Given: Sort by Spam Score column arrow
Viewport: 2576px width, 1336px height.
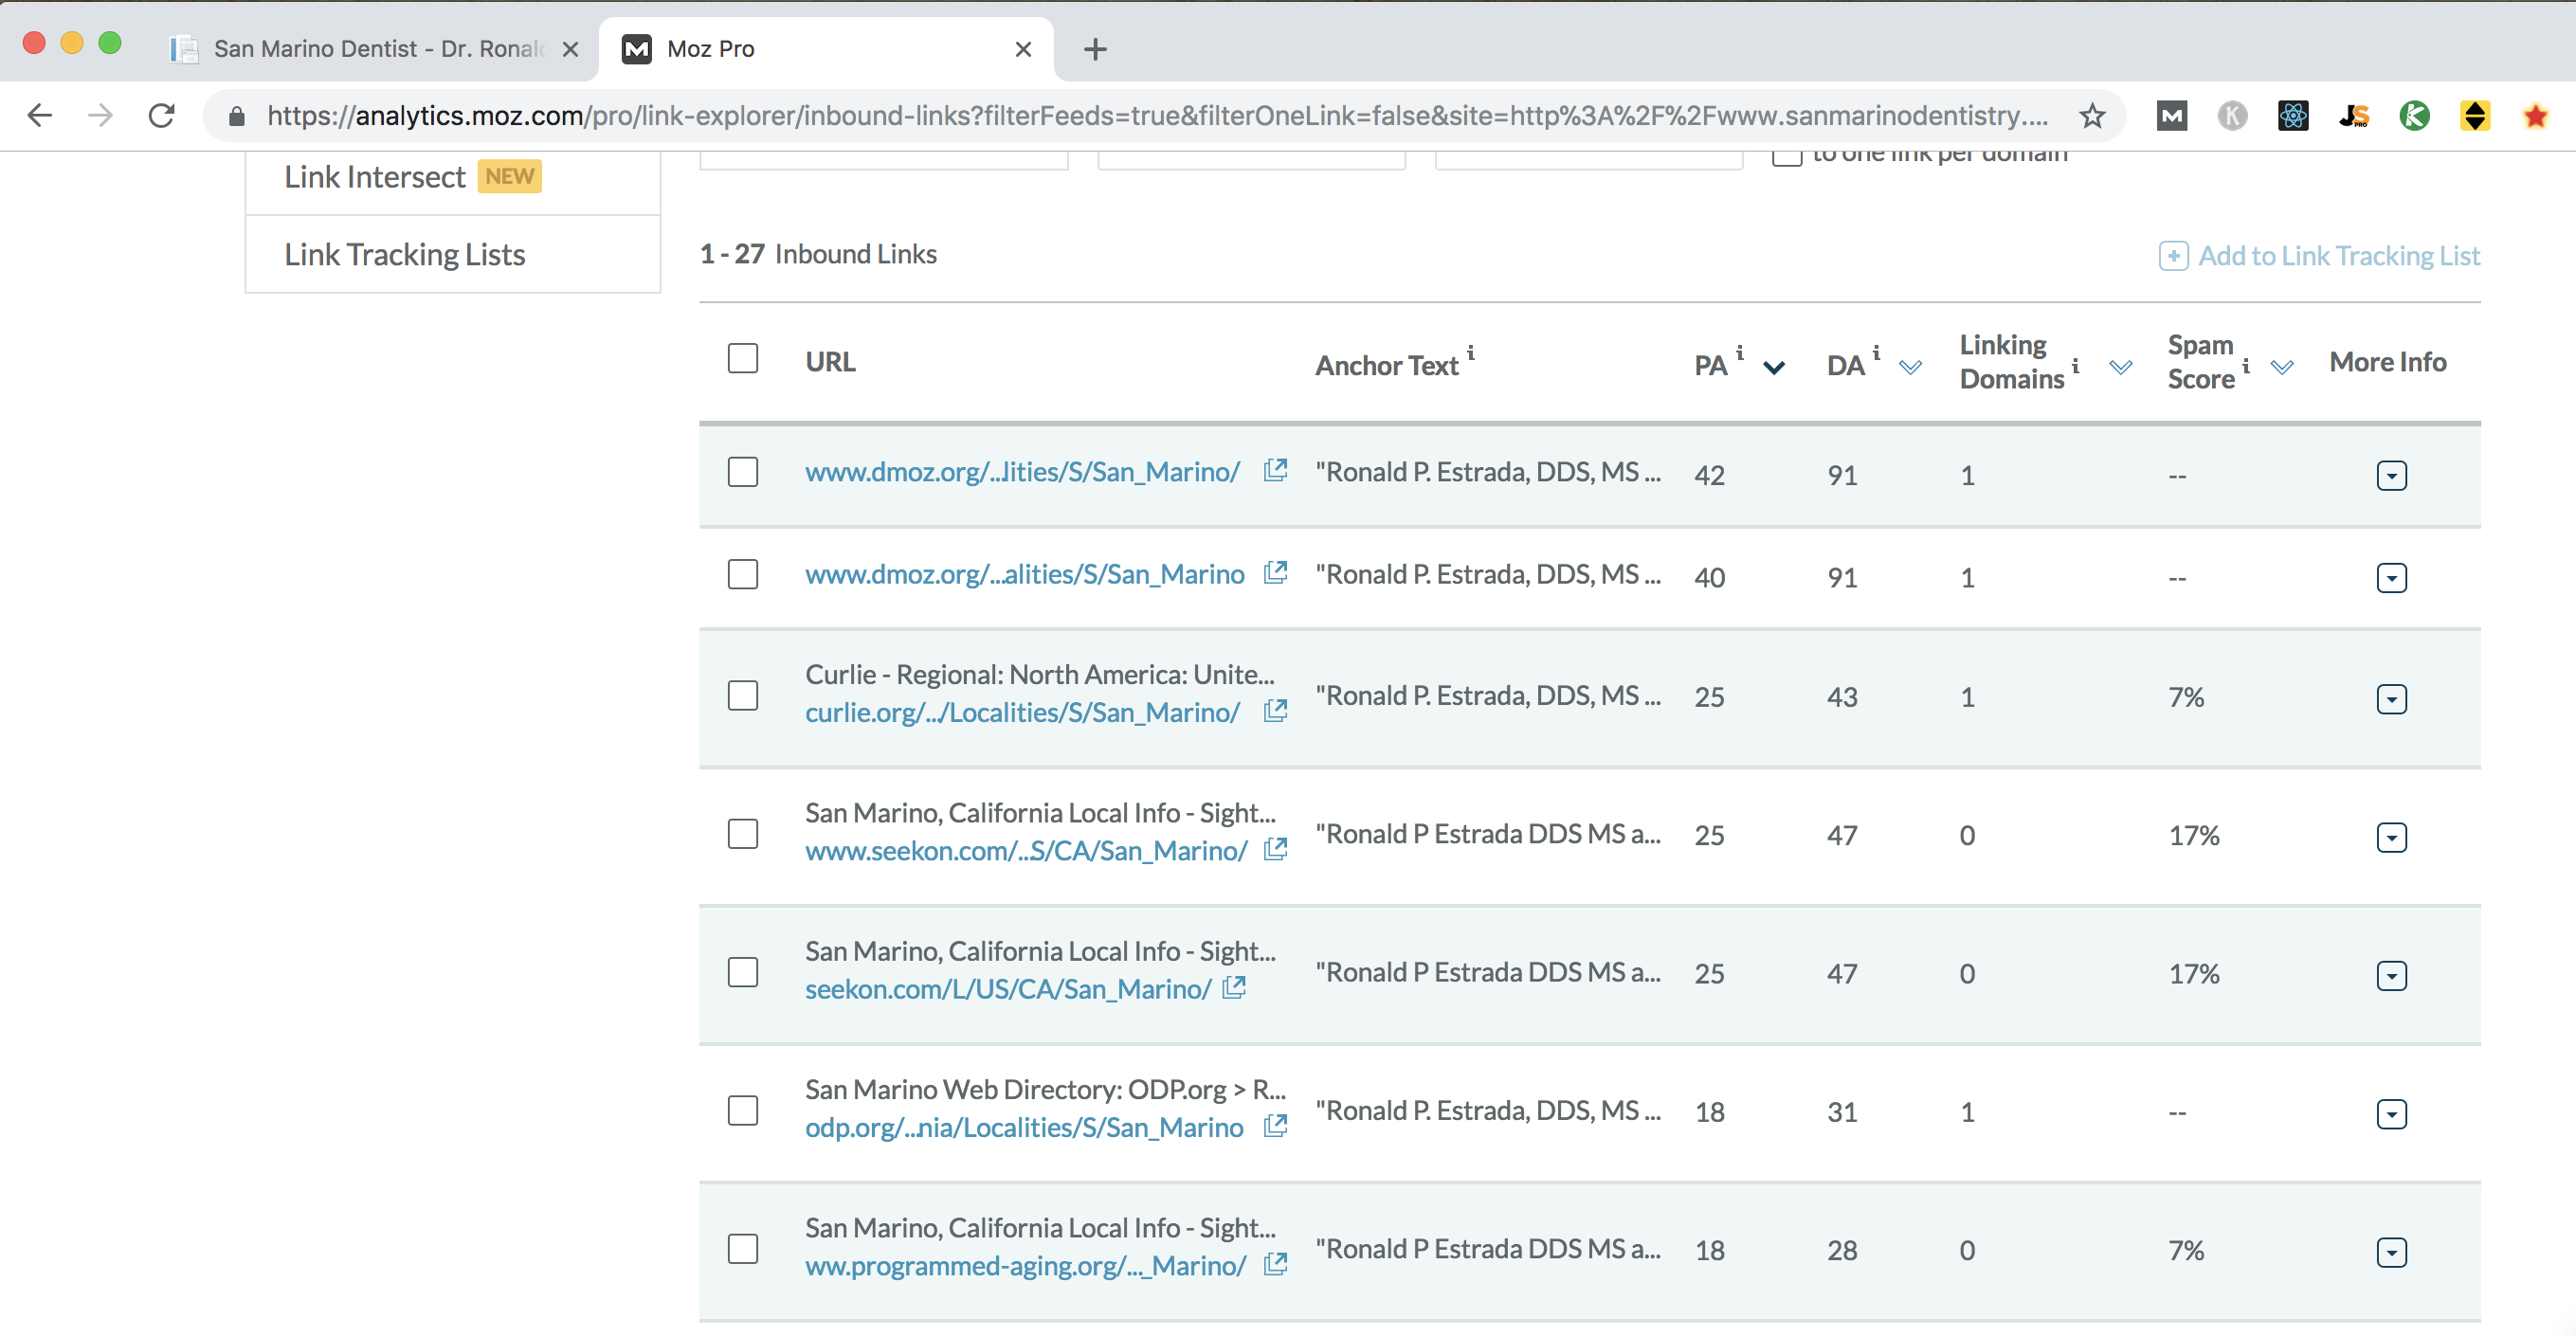Looking at the screenshot, I should (x=2282, y=367).
